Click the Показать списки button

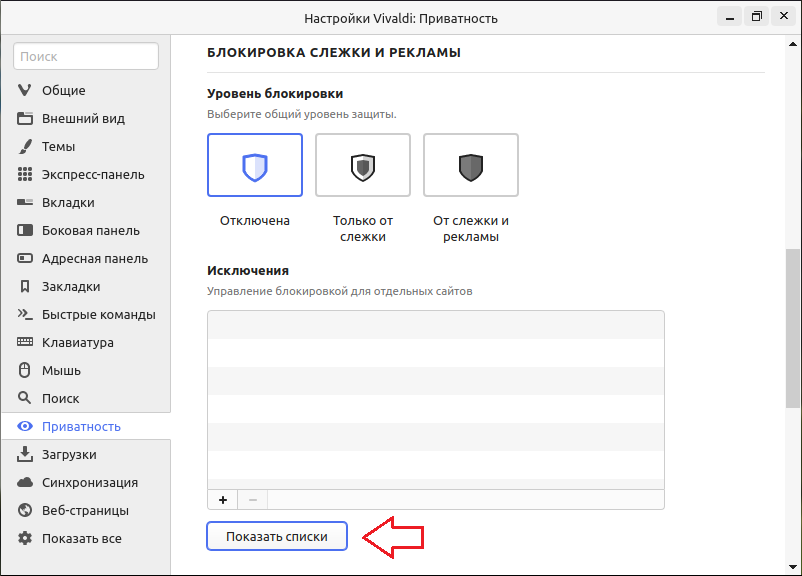(x=277, y=536)
